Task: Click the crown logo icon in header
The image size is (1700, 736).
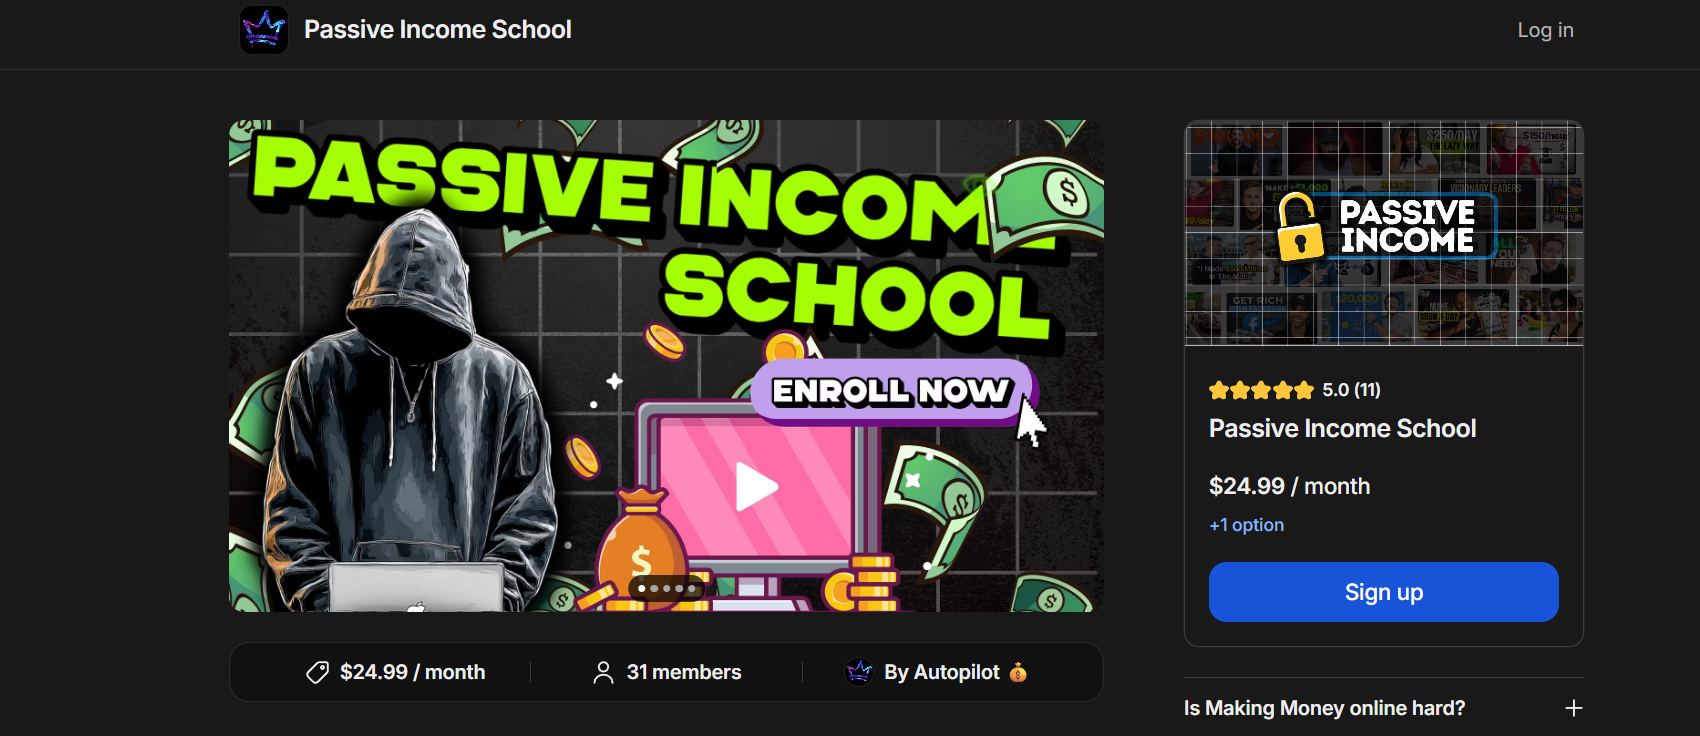Action: [264, 30]
